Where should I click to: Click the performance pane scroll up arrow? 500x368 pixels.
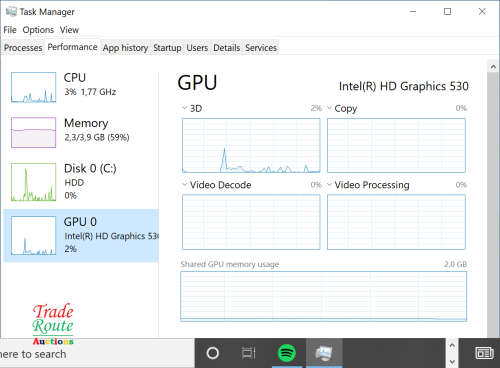click(x=493, y=66)
